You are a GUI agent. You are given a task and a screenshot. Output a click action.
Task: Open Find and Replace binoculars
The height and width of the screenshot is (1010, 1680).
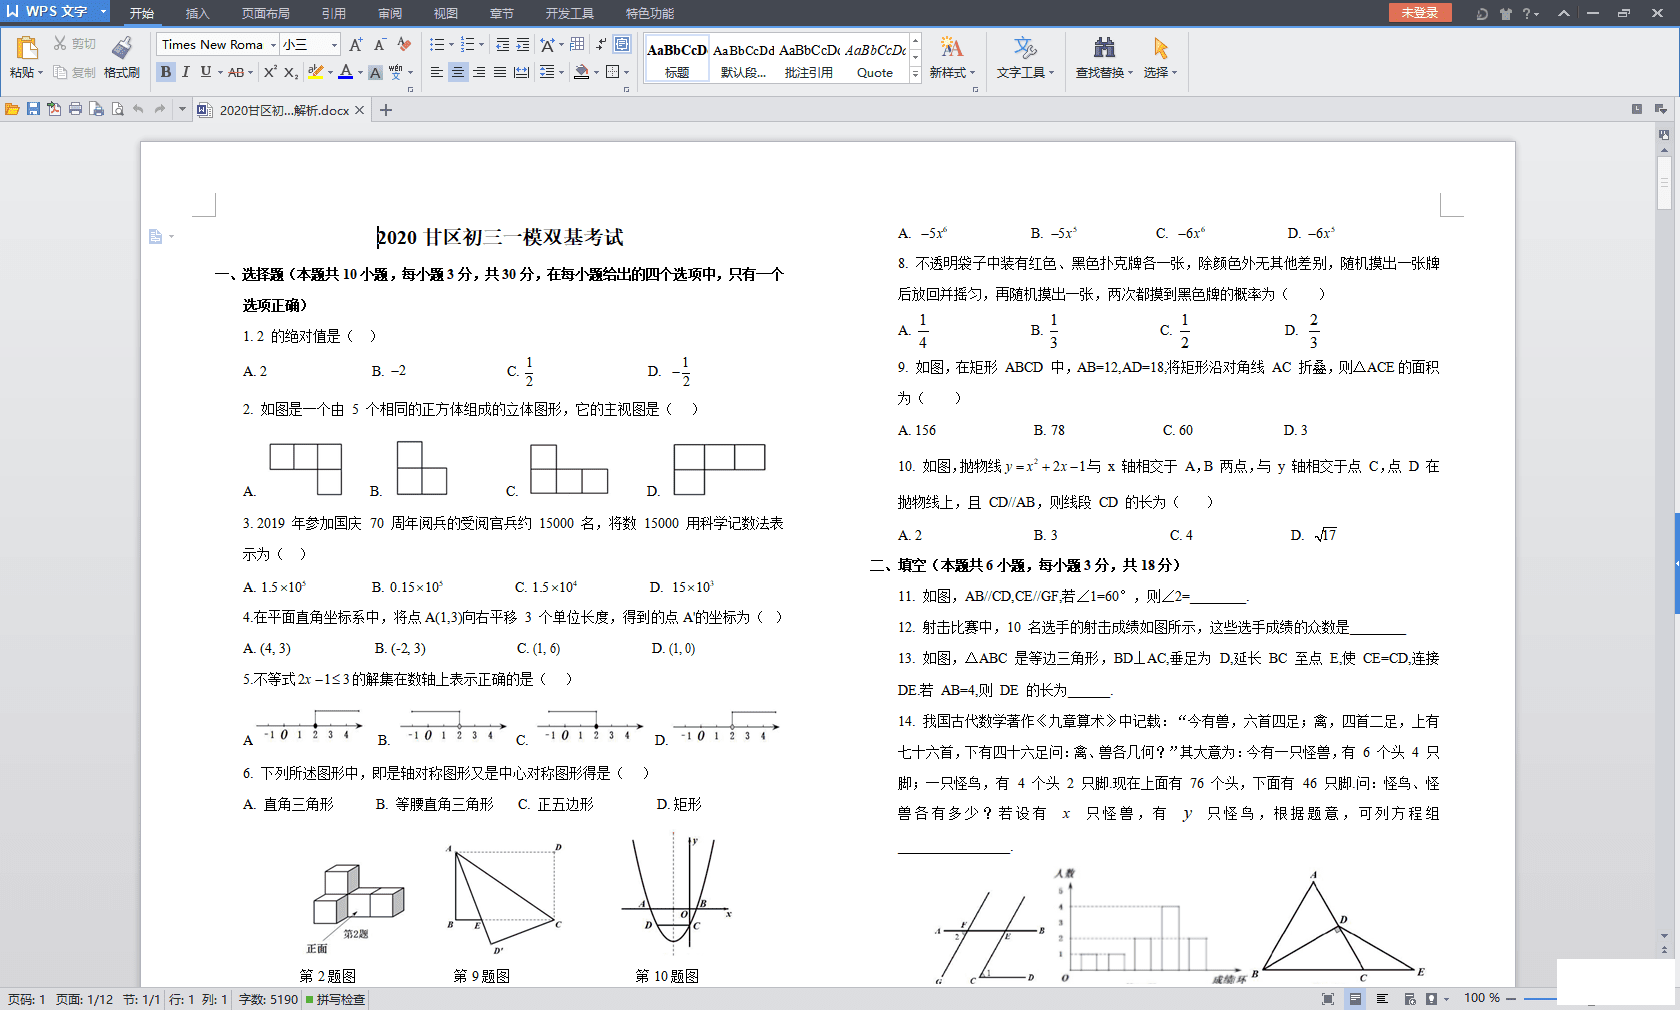1104,47
